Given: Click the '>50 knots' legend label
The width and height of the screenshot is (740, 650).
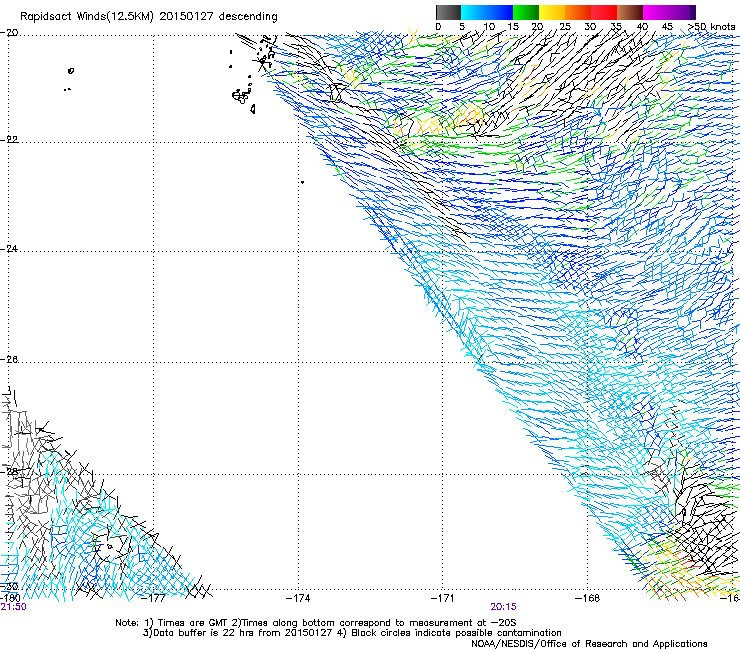Looking at the screenshot, I should click(711, 26).
